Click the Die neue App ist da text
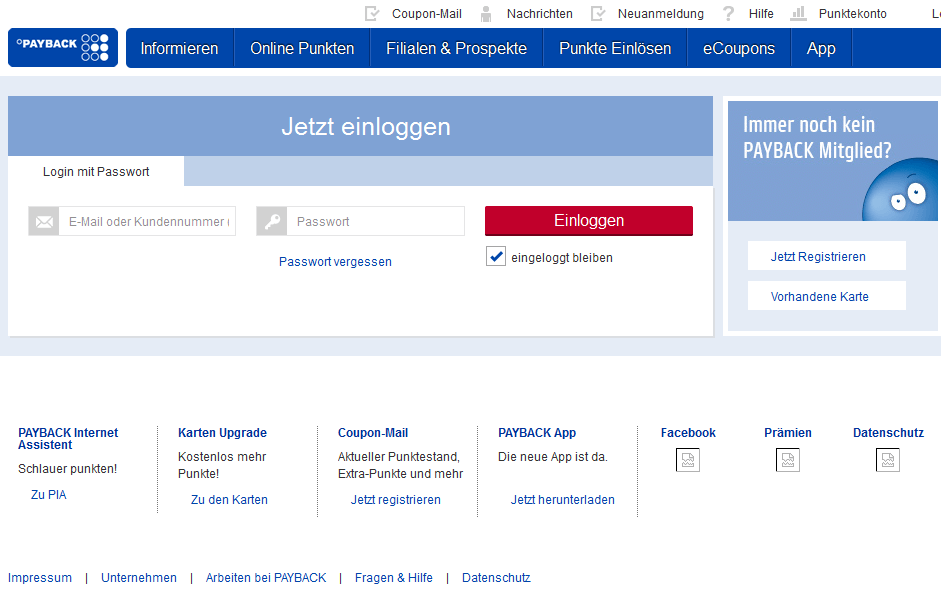941x589 pixels. click(x=553, y=457)
